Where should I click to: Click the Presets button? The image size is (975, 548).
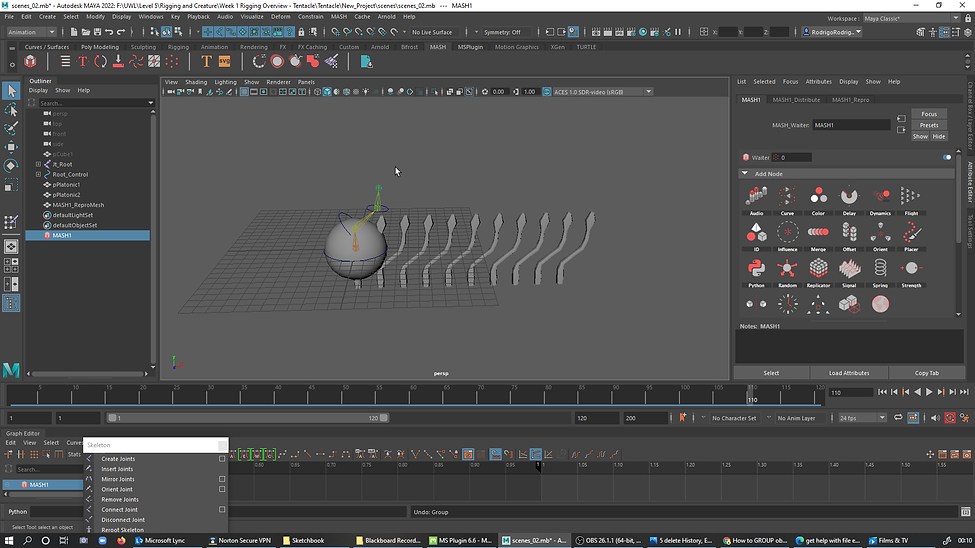(929, 125)
